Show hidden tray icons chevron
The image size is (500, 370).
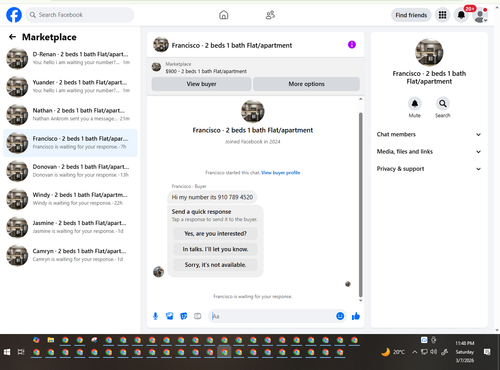[x=415, y=352]
